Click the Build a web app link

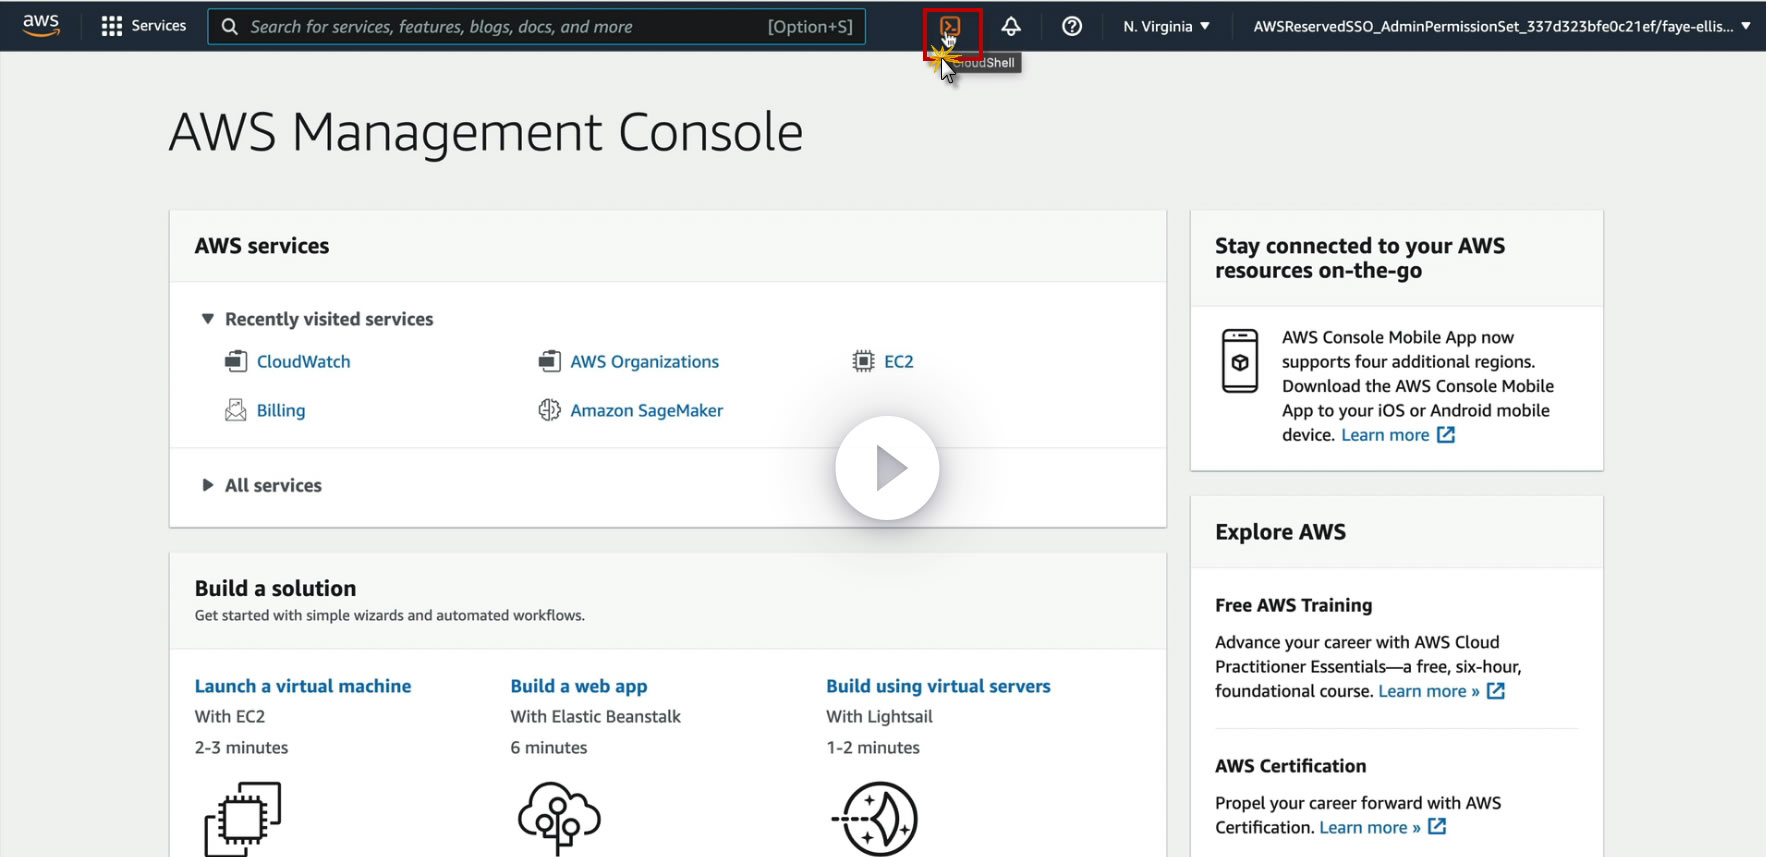(x=578, y=686)
